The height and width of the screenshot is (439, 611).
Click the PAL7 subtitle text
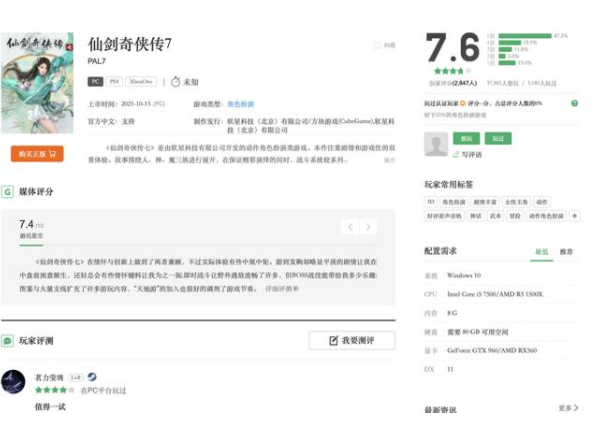[x=97, y=61]
